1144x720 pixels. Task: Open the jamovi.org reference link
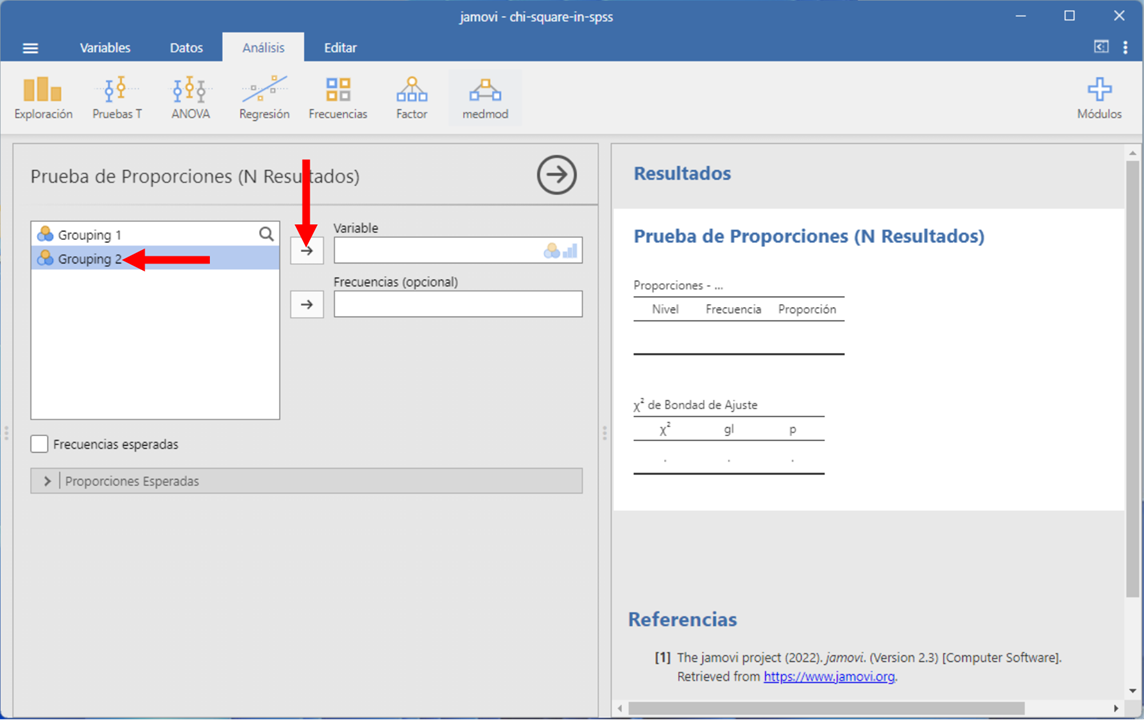[829, 677]
